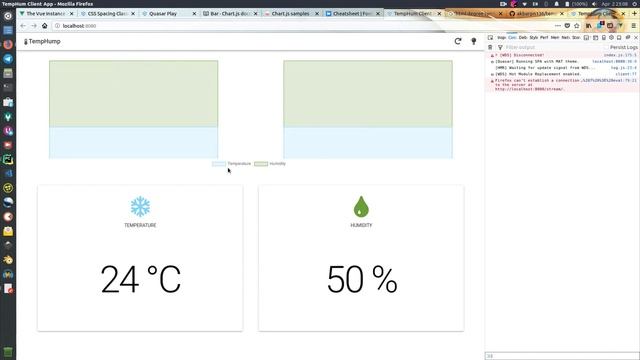Open log.js:23:4 source link

624,68
